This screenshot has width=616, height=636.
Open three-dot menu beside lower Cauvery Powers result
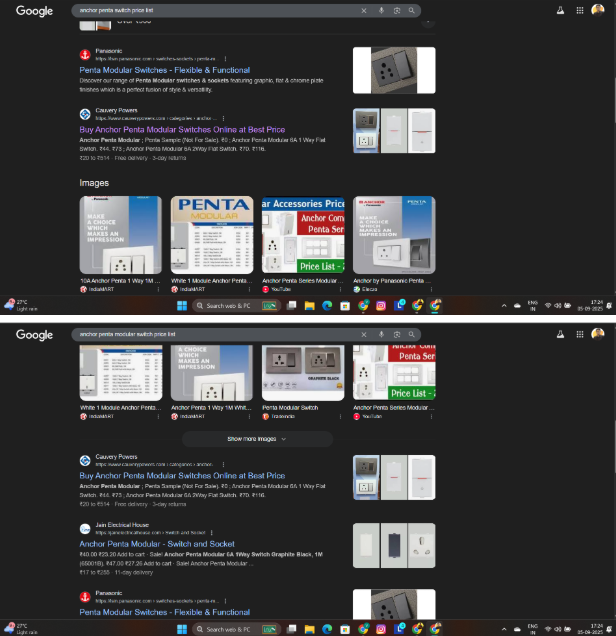point(223,464)
